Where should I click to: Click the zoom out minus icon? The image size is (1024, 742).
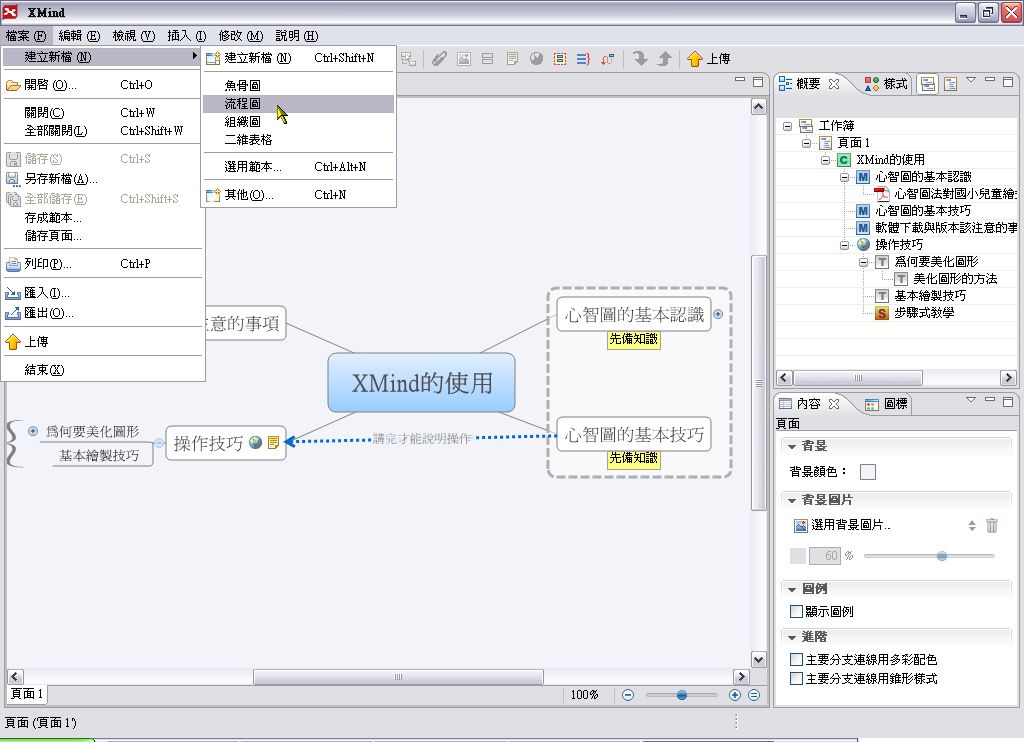coord(628,695)
